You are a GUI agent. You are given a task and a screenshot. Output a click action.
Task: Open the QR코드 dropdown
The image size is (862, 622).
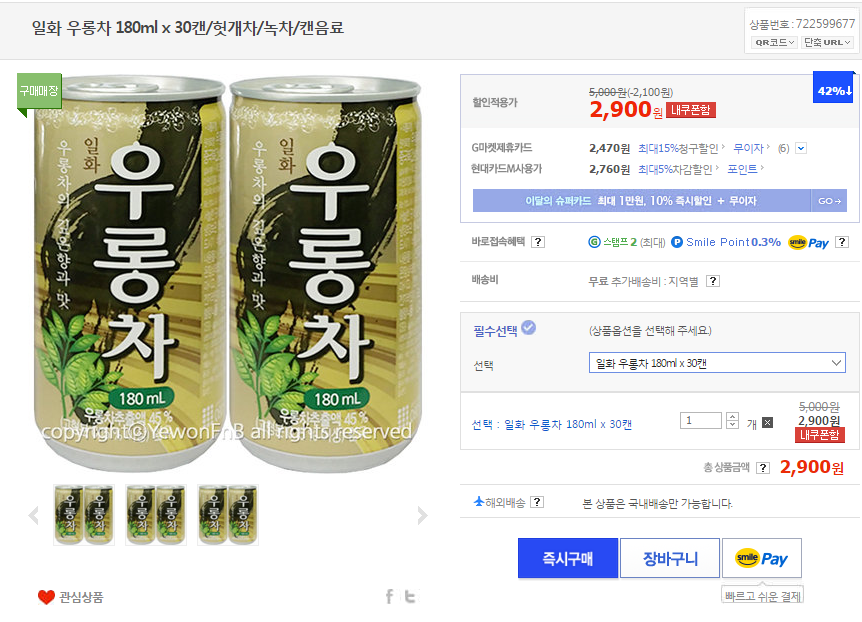click(775, 42)
